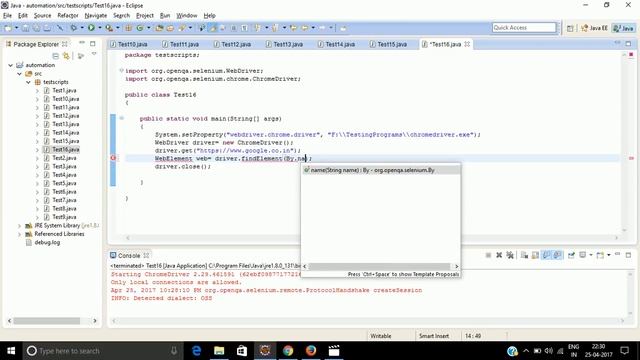This screenshot has width=640, height=360.
Task: Click the New file wizard icon
Action: [8, 28]
